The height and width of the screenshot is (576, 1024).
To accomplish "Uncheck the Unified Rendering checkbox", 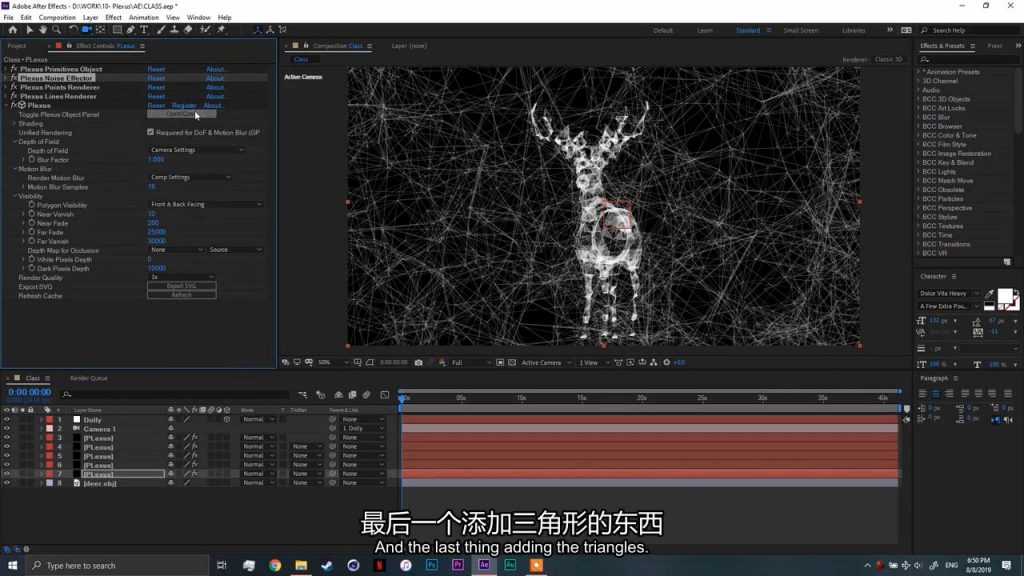I will coord(151,132).
